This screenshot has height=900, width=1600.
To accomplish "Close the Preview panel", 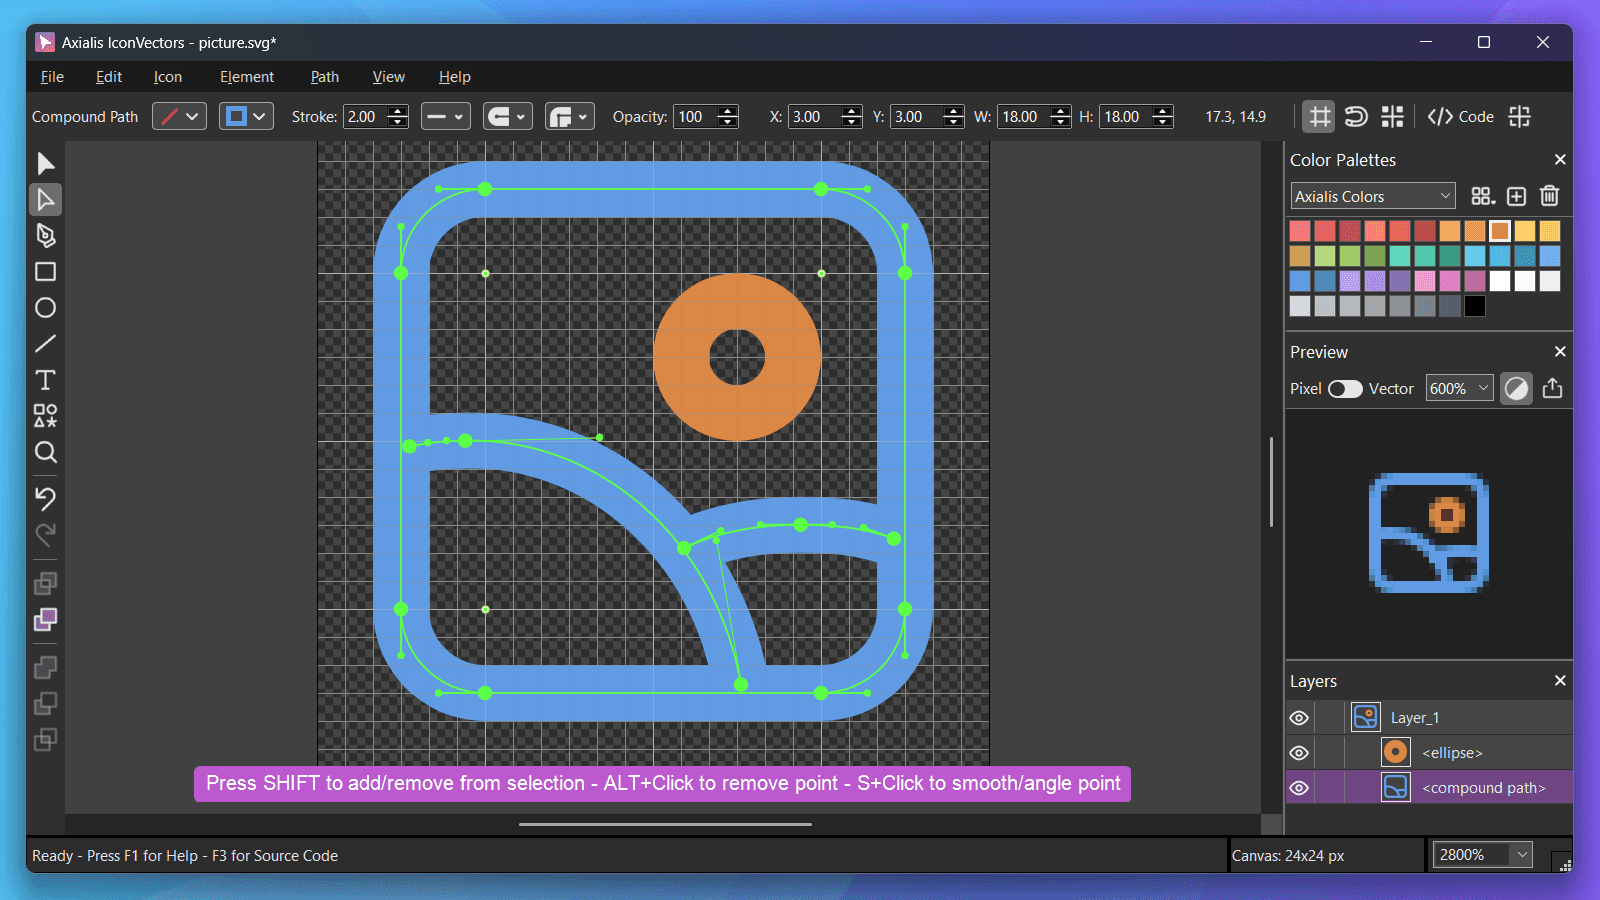I will (x=1560, y=352).
